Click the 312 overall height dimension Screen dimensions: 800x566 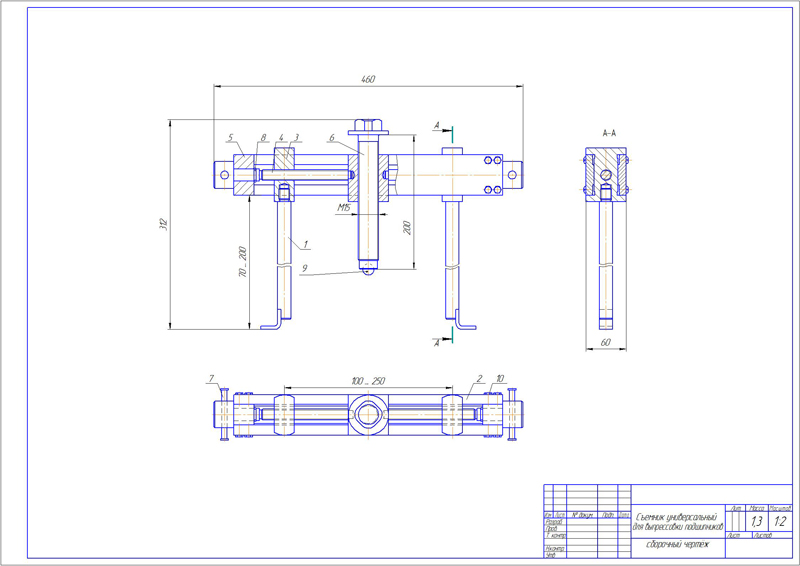point(163,224)
